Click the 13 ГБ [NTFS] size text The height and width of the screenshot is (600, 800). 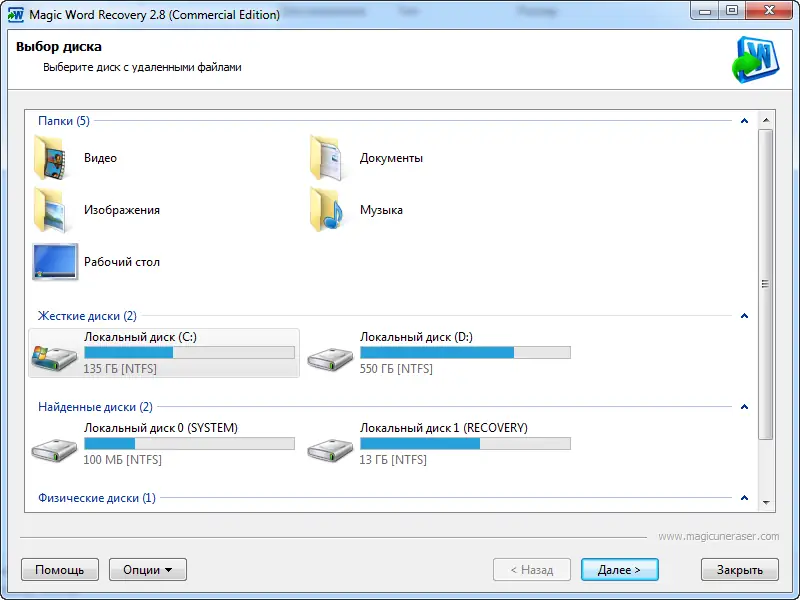click(x=393, y=459)
